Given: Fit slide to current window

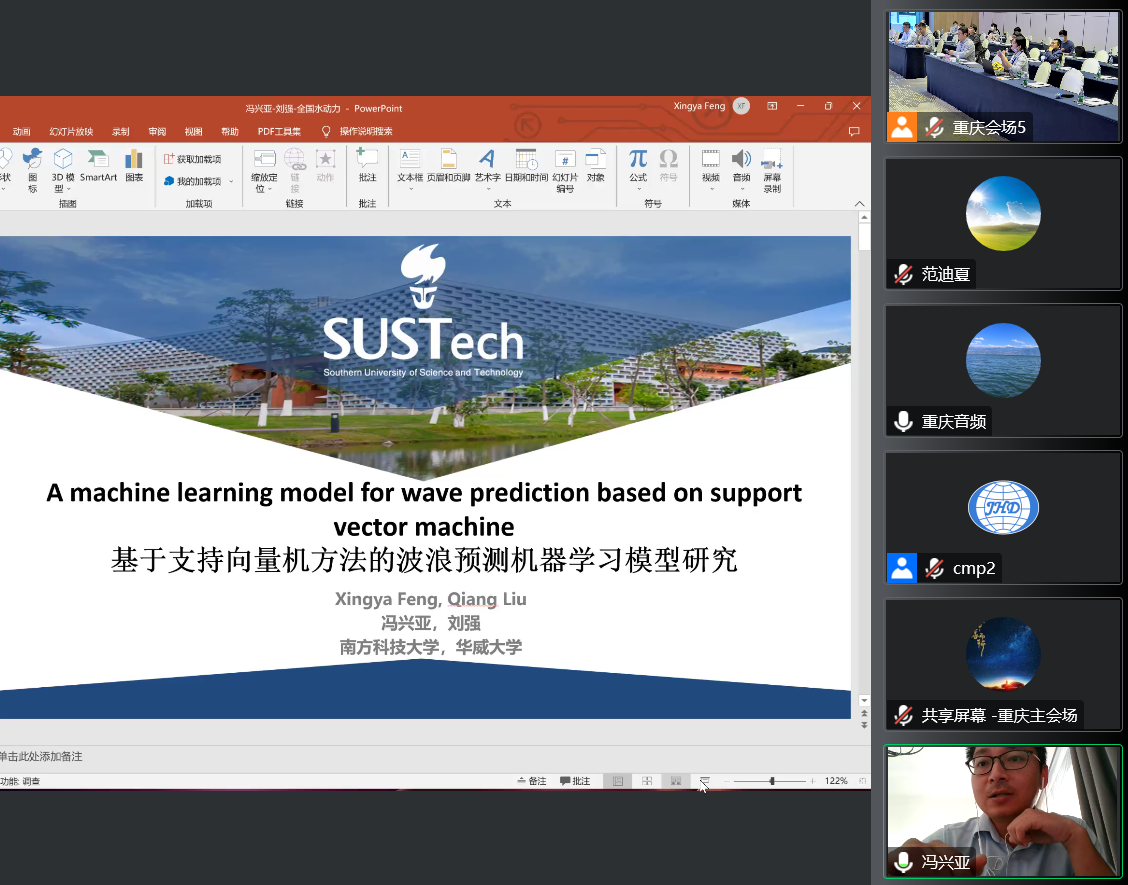Looking at the screenshot, I should (862, 781).
